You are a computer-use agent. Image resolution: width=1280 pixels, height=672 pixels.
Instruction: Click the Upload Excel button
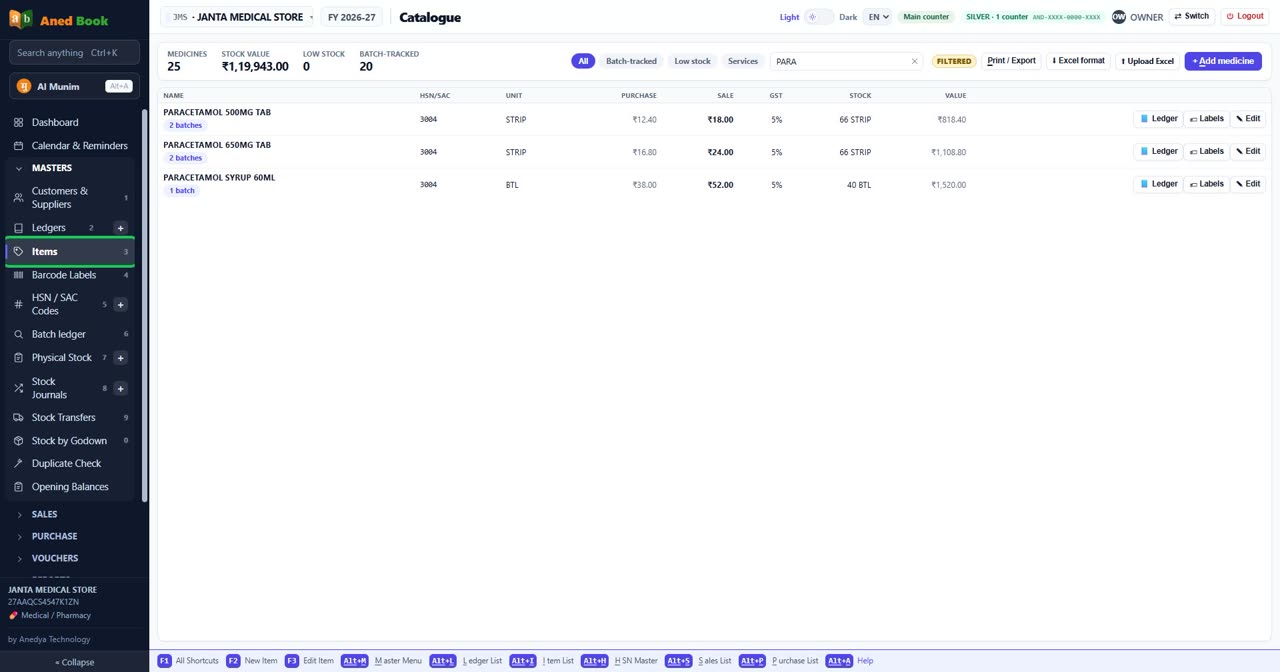[x=1147, y=61]
